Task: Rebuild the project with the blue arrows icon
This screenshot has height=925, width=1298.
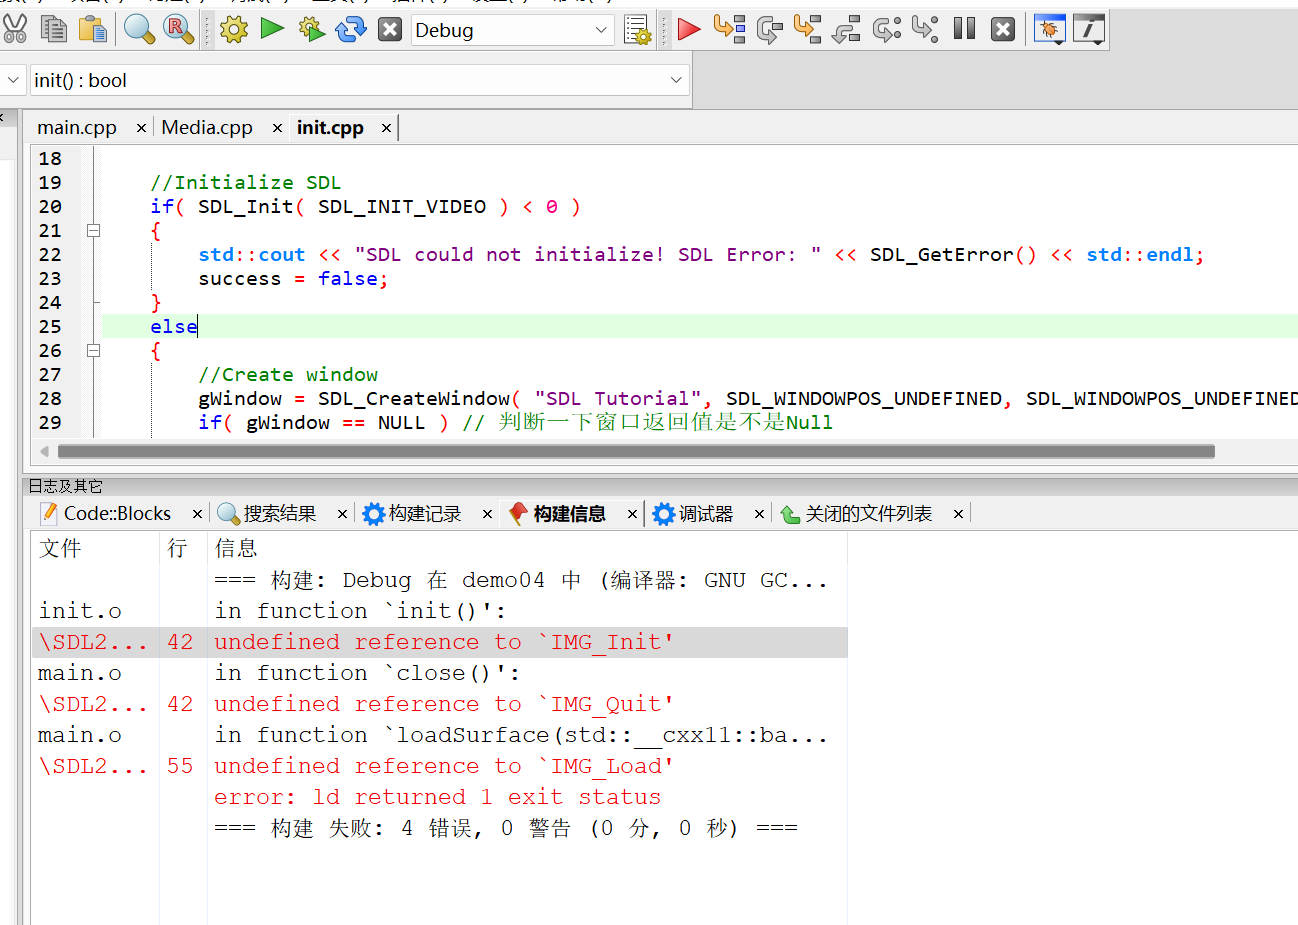Action: (351, 29)
